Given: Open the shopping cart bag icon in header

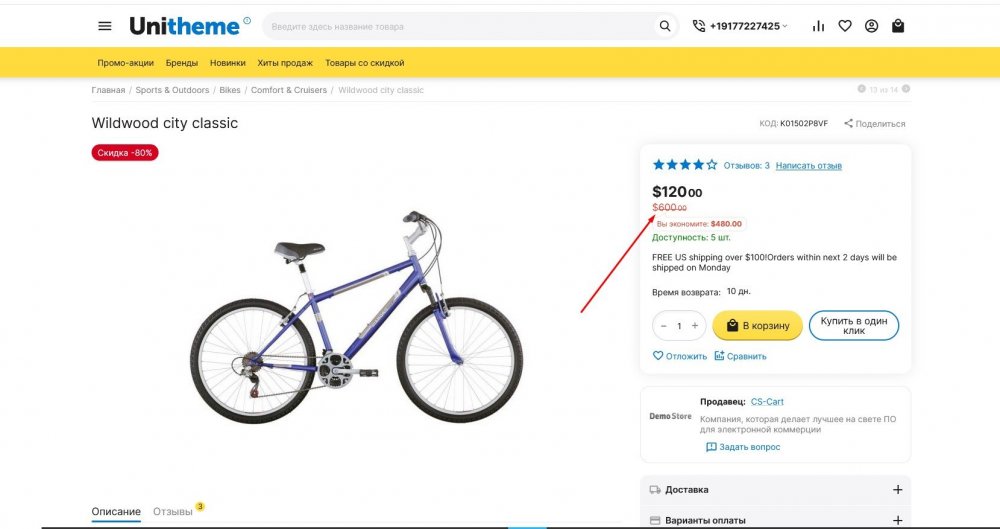Looking at the screenshot, I should [898, 26].
